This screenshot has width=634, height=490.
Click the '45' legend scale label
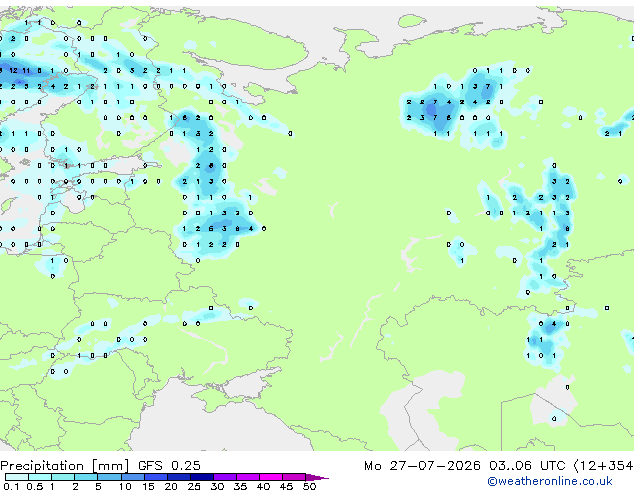[286, 486]
